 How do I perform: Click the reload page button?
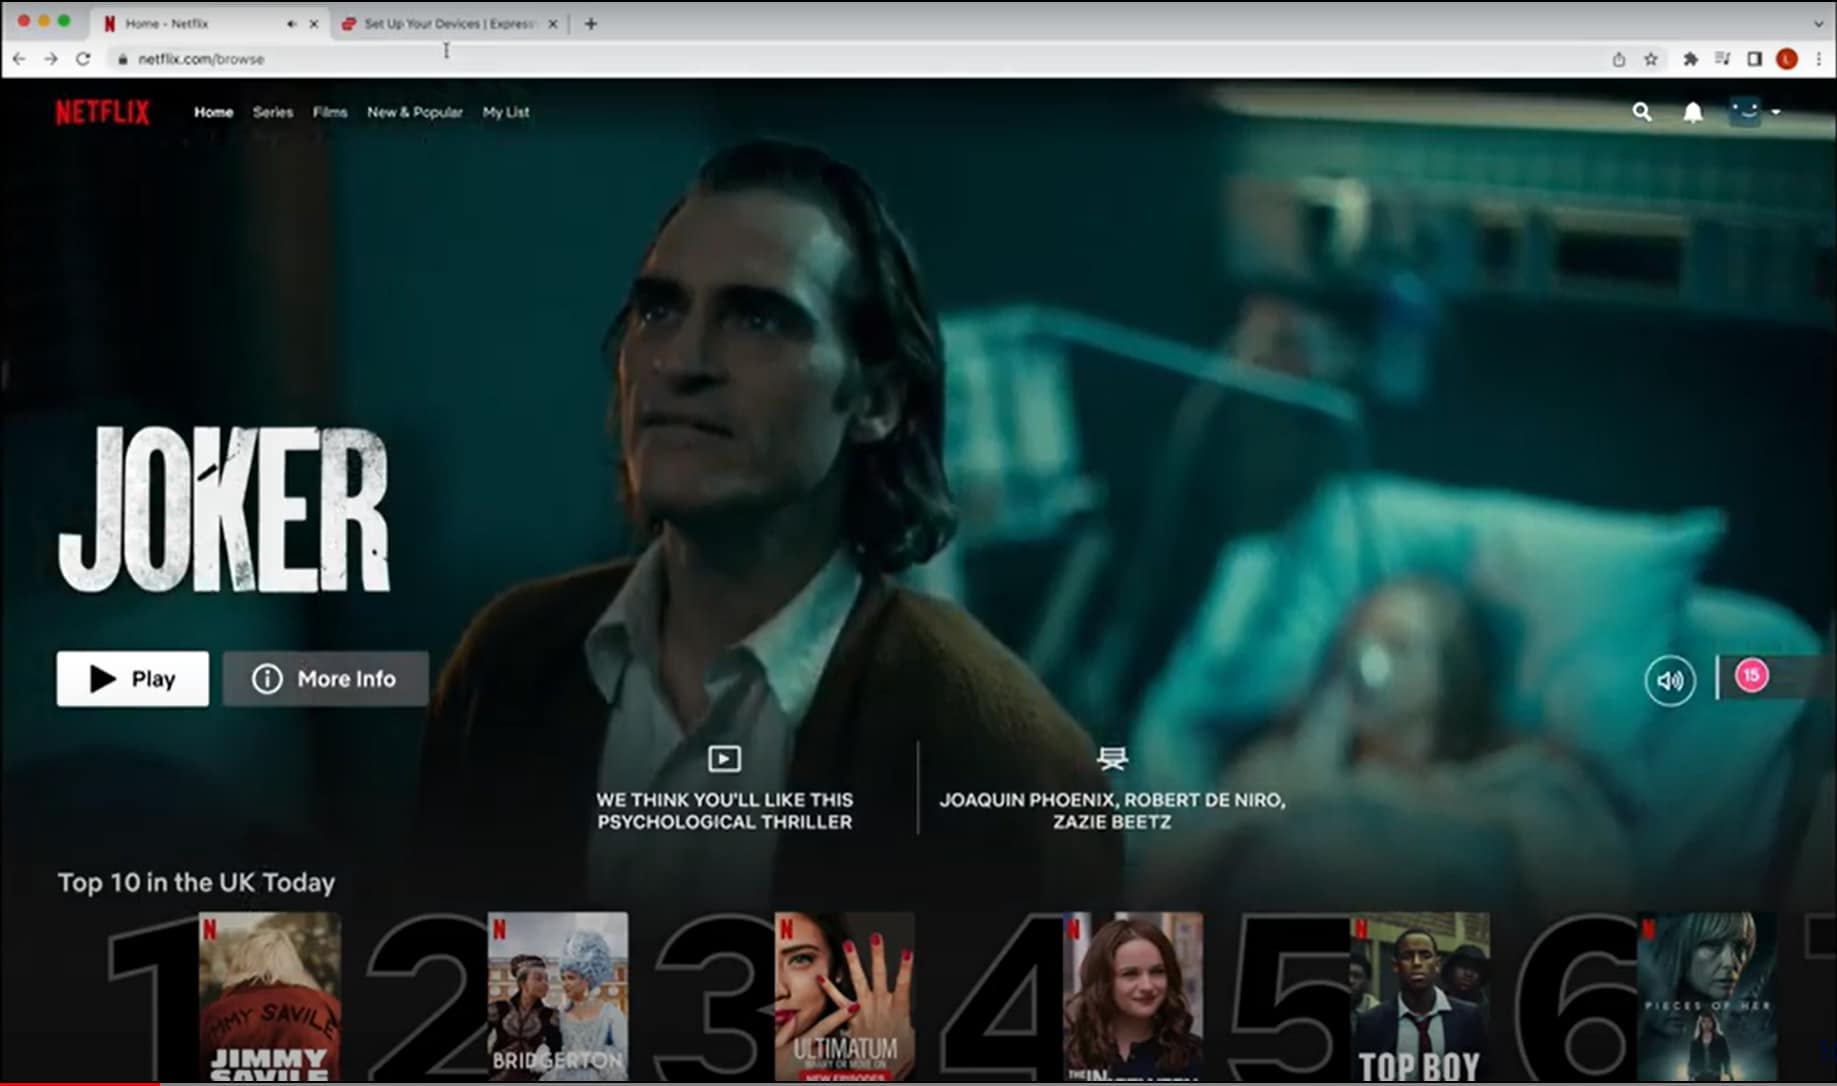click(x=83, y=59)
